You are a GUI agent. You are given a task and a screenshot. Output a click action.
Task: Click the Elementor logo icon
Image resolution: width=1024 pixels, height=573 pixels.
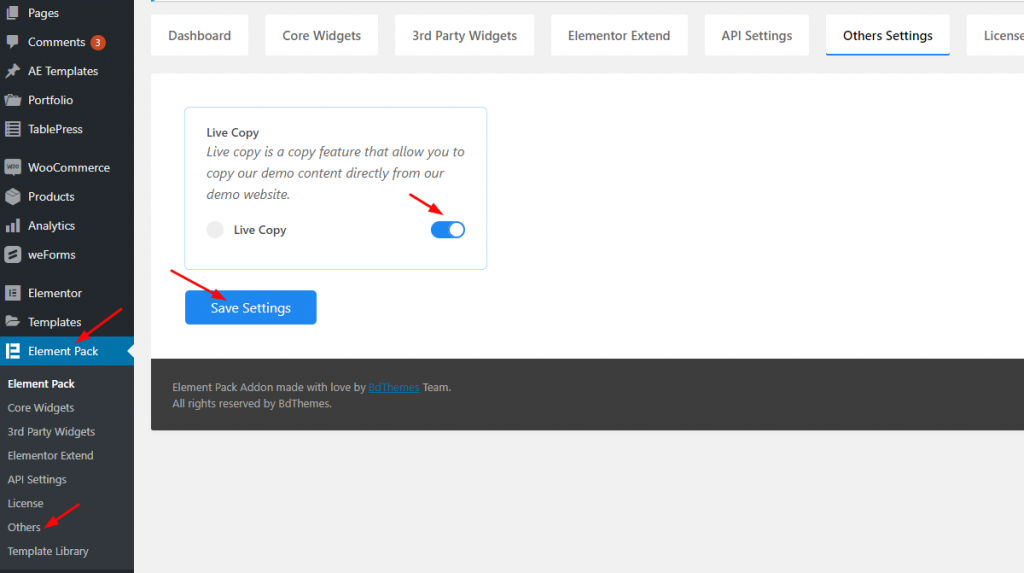(x=12, y=293)
